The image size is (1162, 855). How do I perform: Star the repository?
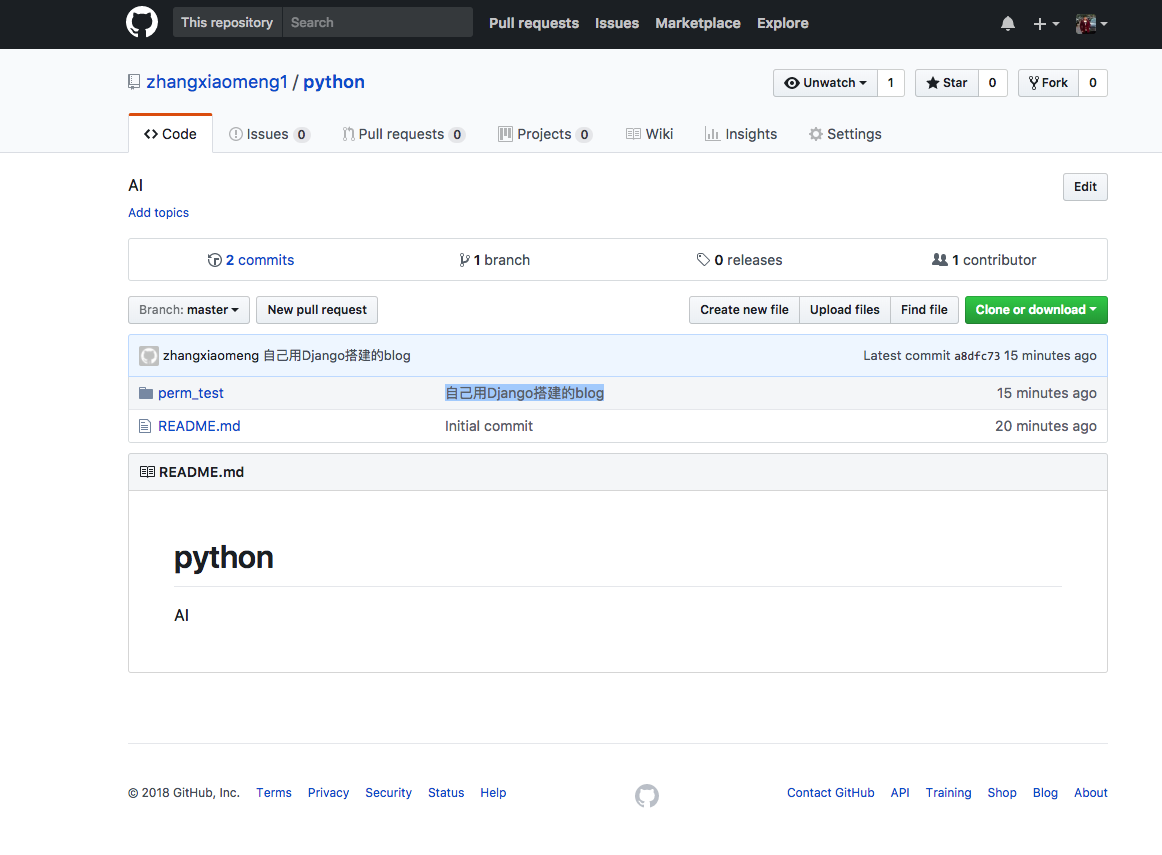coord(946,83)
